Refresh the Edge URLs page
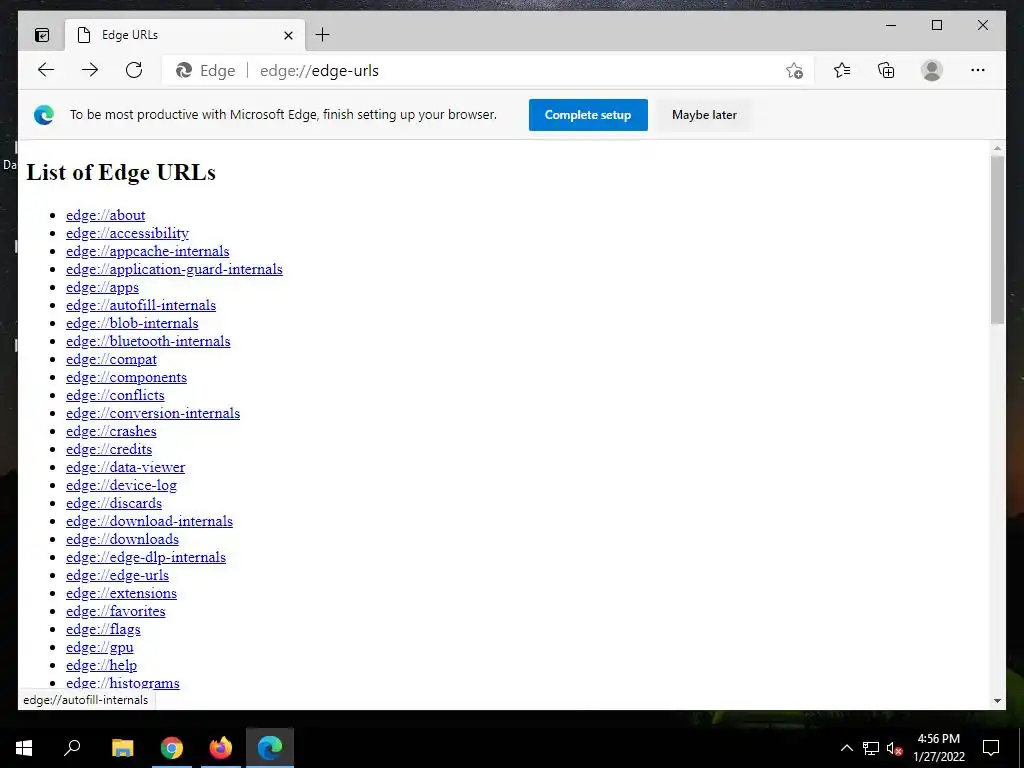 pos(134,70)
